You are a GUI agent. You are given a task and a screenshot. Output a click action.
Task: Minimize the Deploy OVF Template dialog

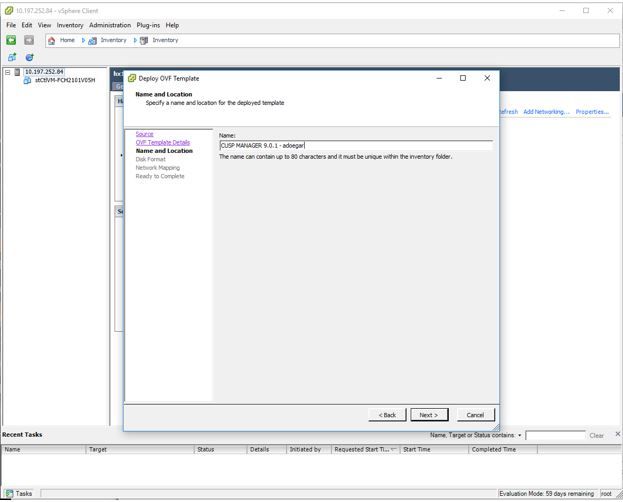pos(439,78)
